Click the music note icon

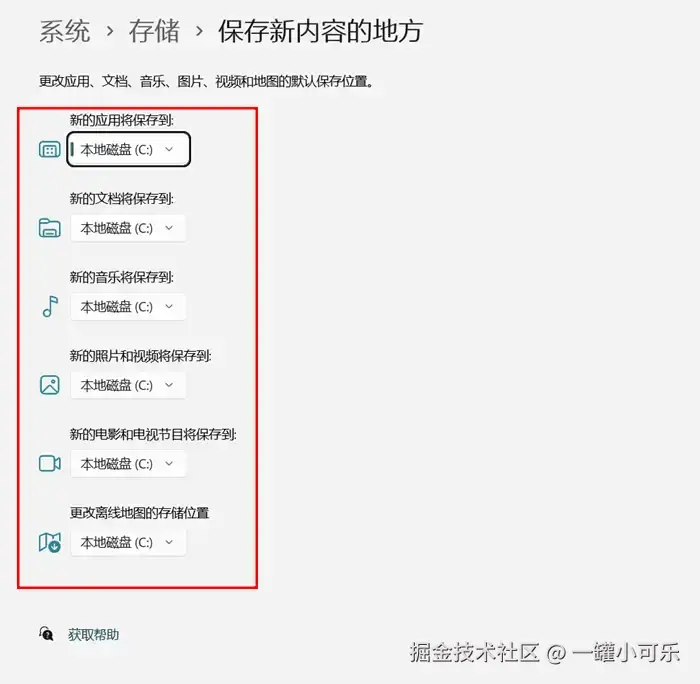click(50, 306)
